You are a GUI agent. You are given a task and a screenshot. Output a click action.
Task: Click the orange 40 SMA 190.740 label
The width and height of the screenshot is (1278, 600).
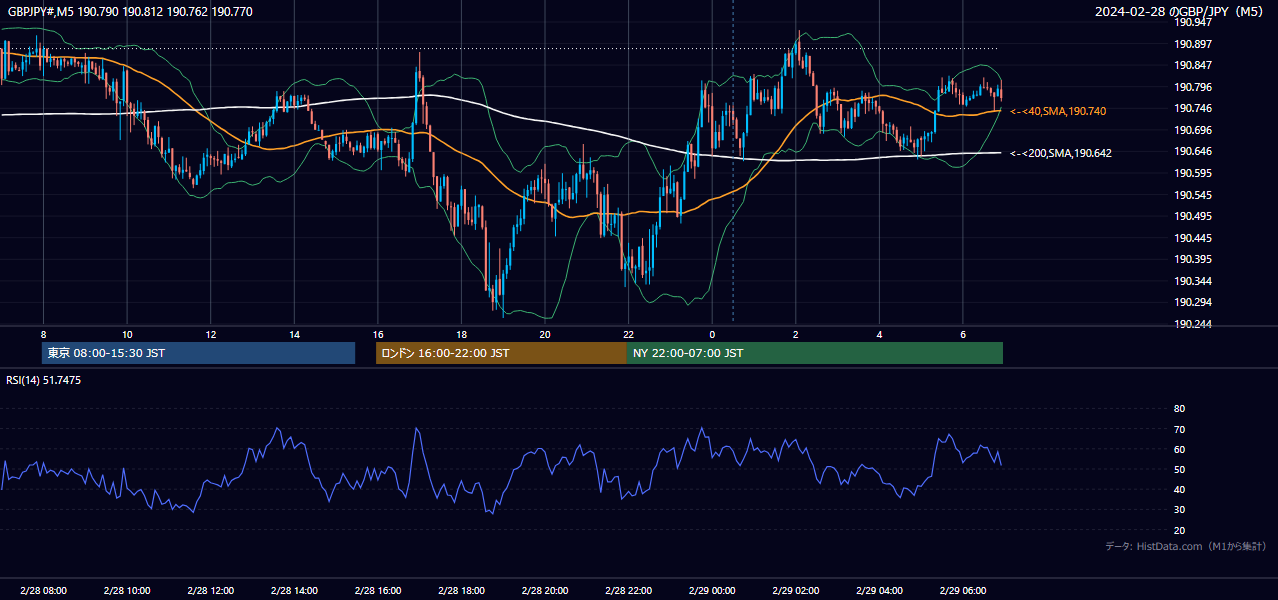(x=1059, y=111)
